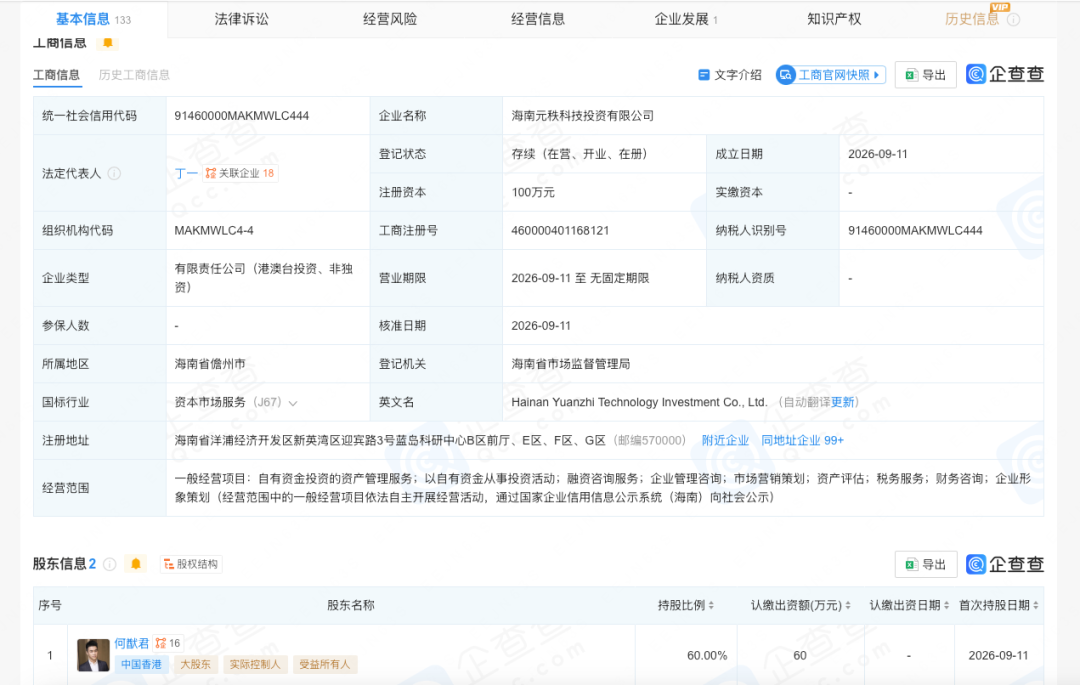
Task: Export 工商信息 table with 导出 button
Action: point(925,75)
